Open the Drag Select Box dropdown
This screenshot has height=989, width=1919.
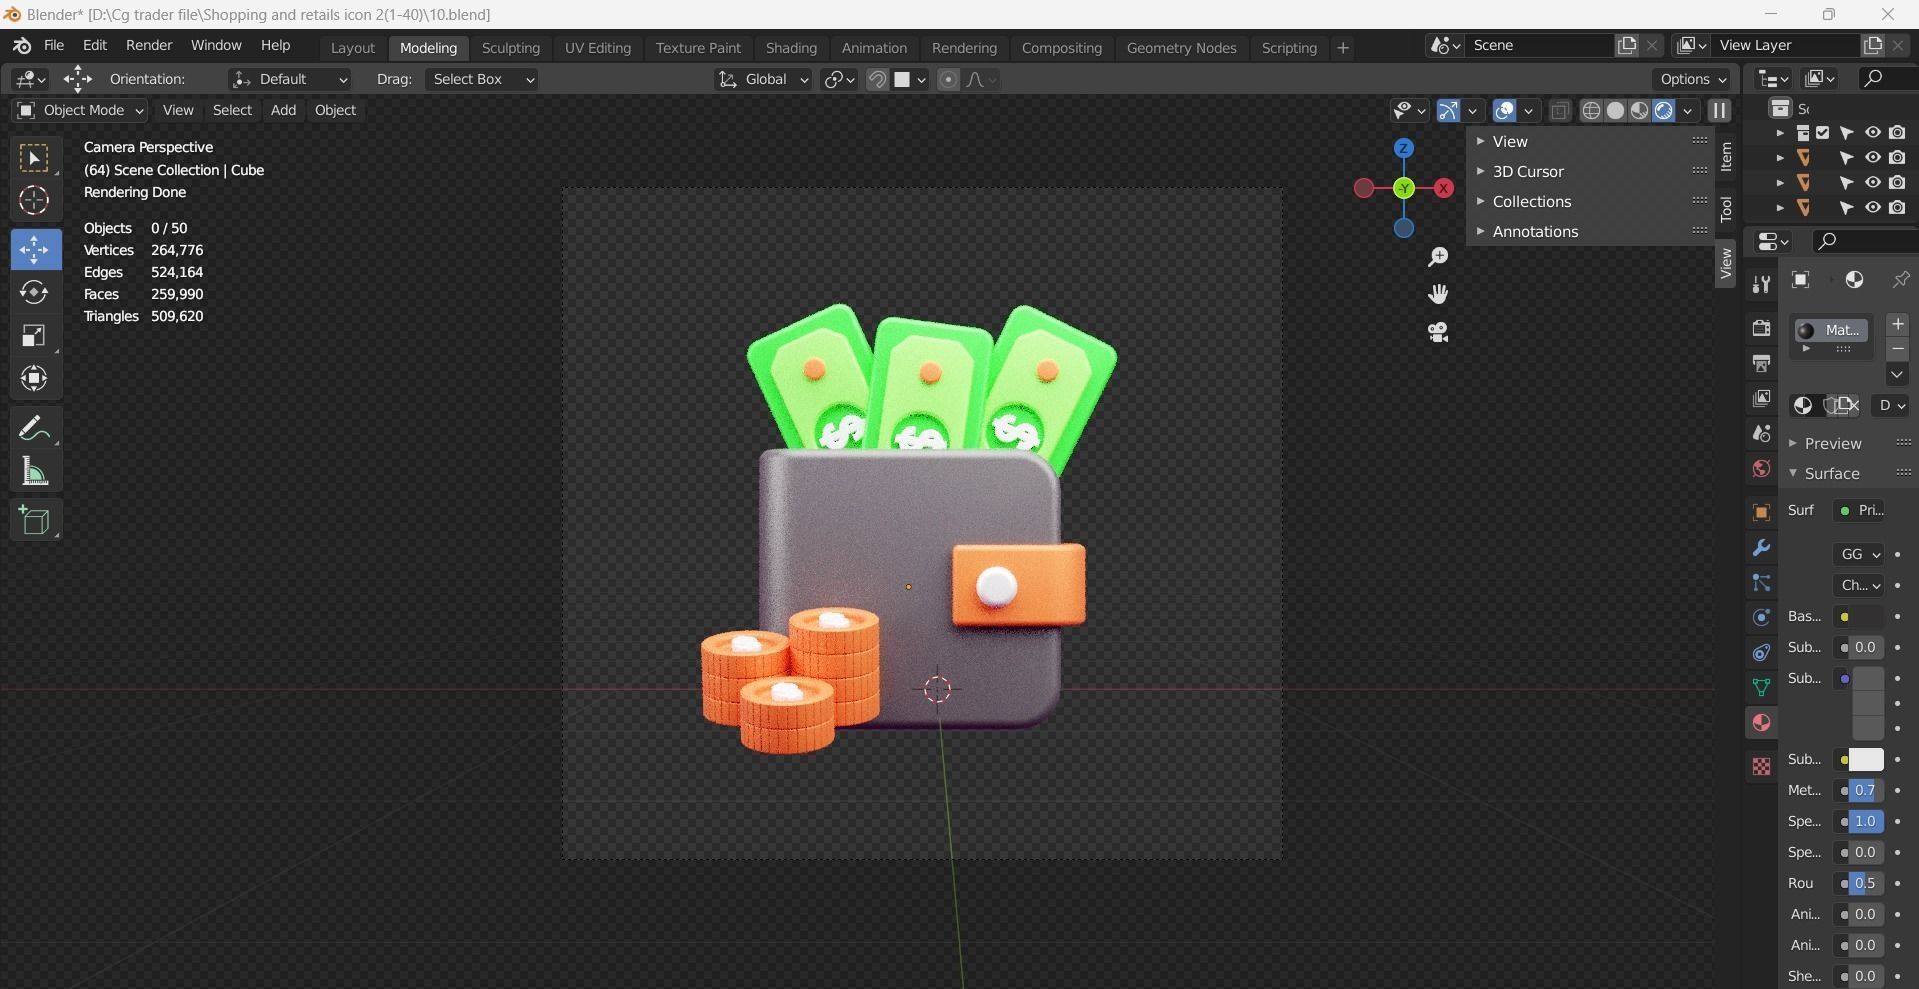click(x=481, y=79)
